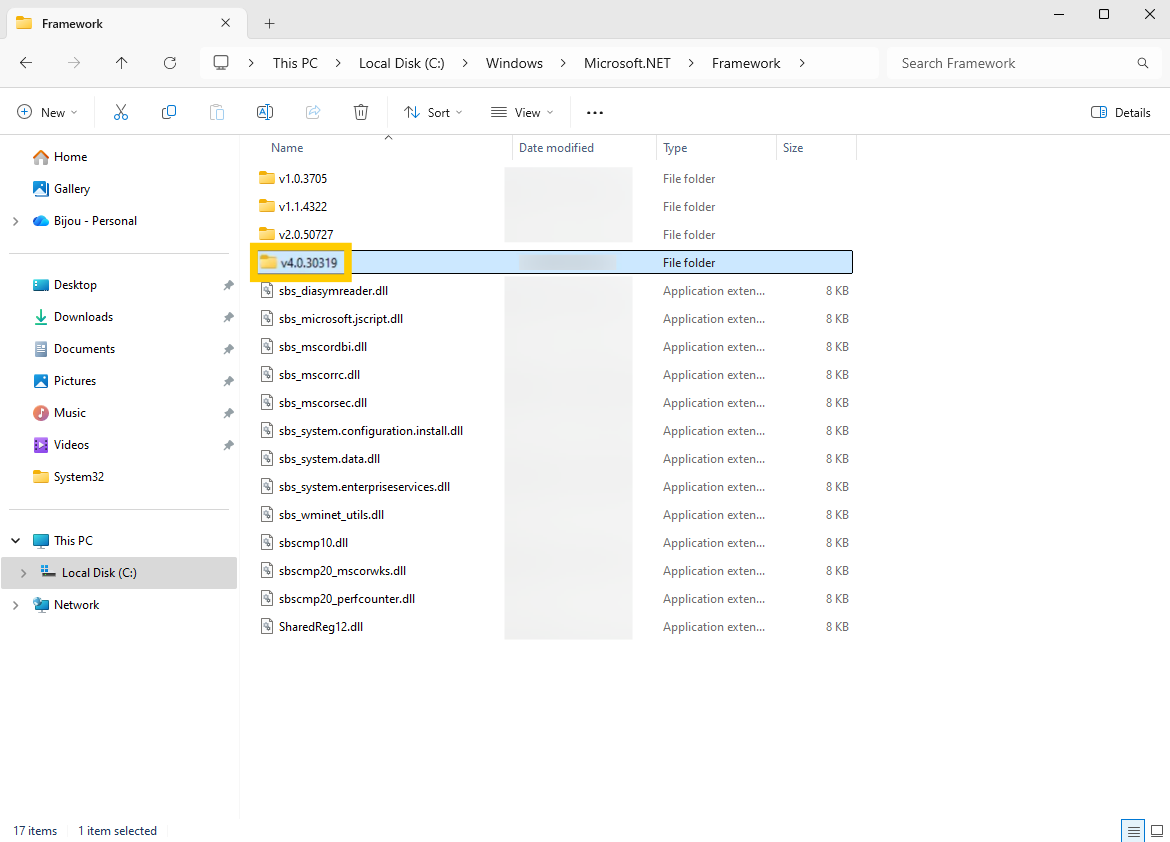Click the monitor icon in address bar

221,63
